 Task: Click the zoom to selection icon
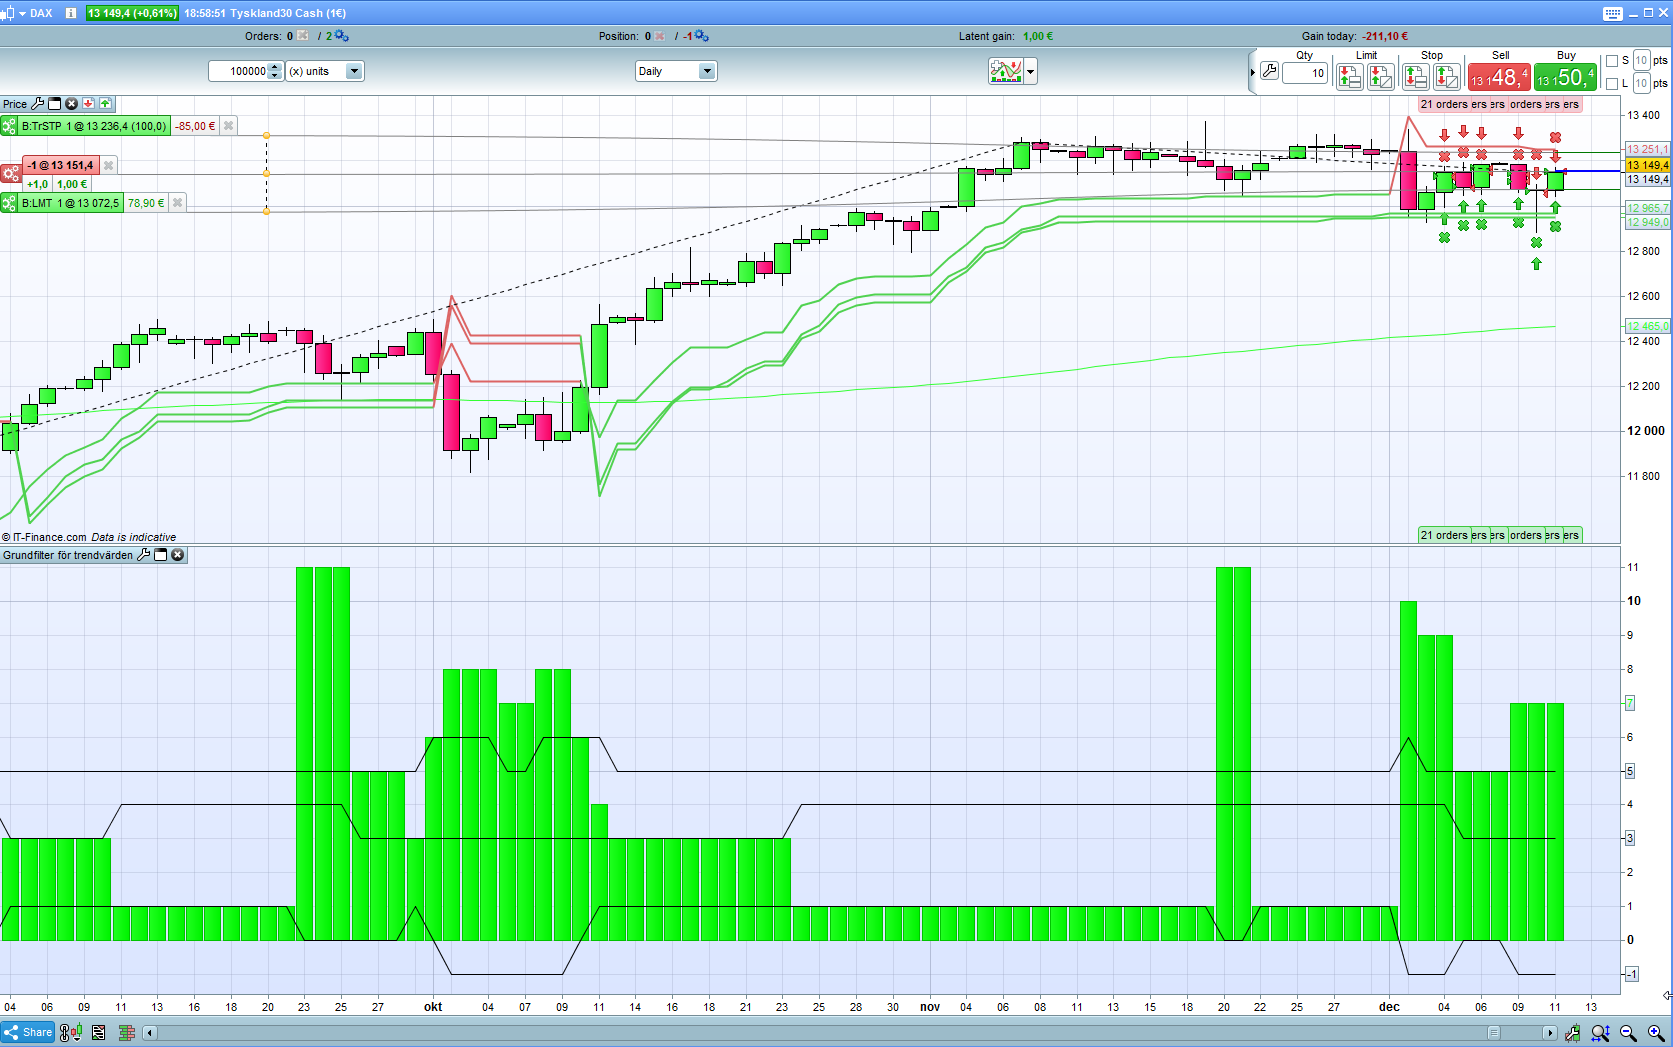click(x=1601, y=1033)
